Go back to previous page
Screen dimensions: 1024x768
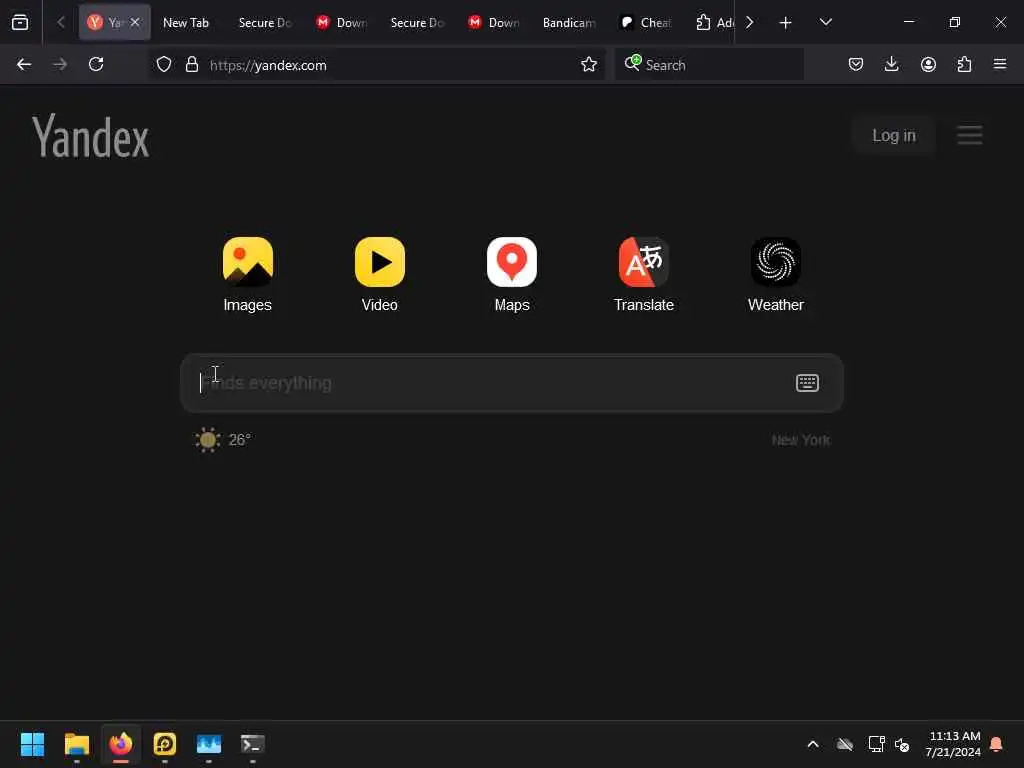24,64
